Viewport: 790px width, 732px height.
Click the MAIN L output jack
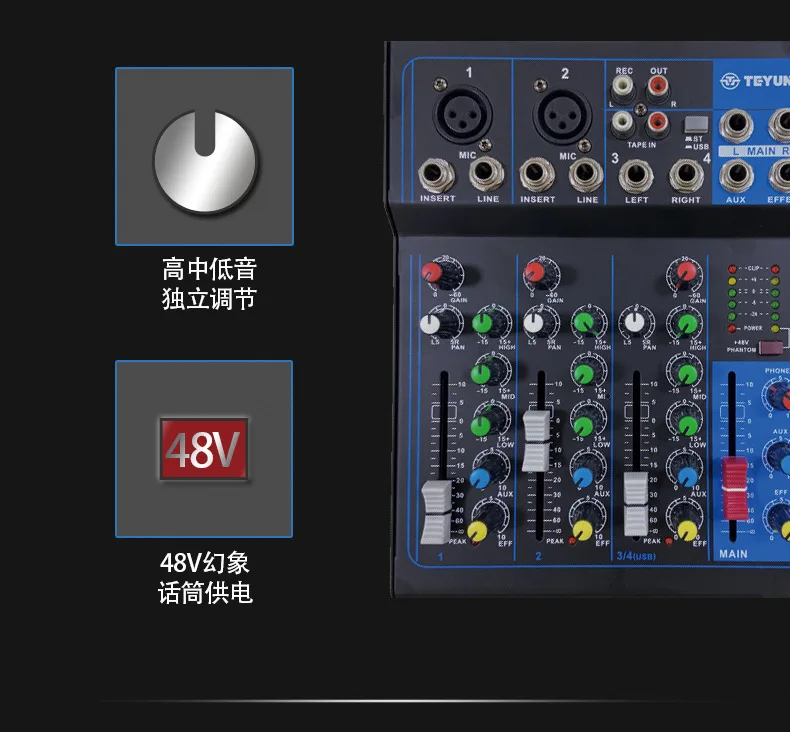tap(736, 126)
